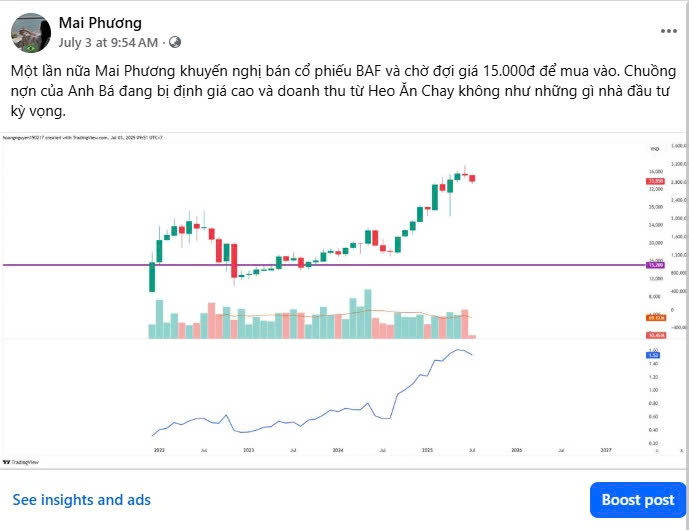This screenshot has height=530, width=689.
Task: Click the globe public-privacy icon
Action: click(x=175, y=42)
